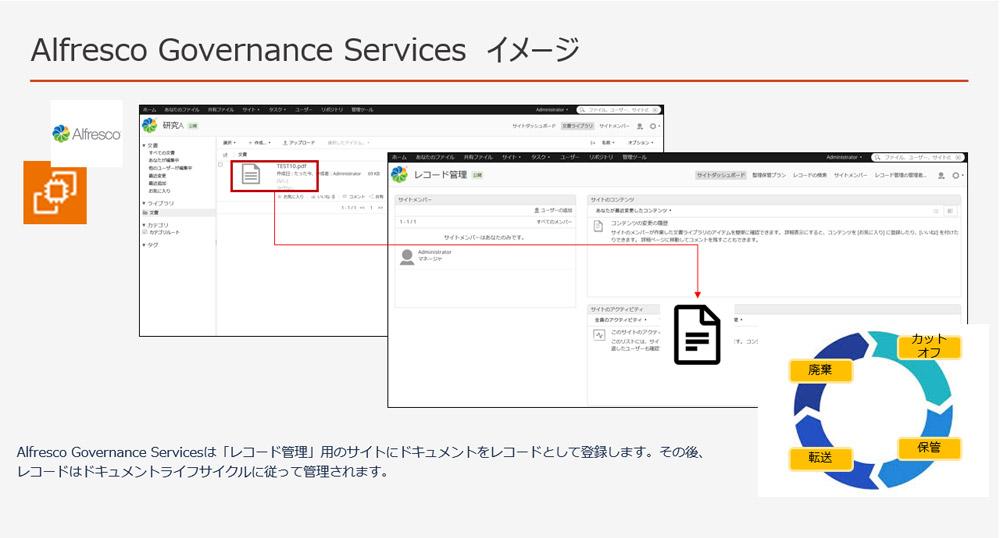The height and width of the screenshot is (538, 1000).
Task: Click the gear icon in レコード管理 header
Action: click(x=956, y=175)
